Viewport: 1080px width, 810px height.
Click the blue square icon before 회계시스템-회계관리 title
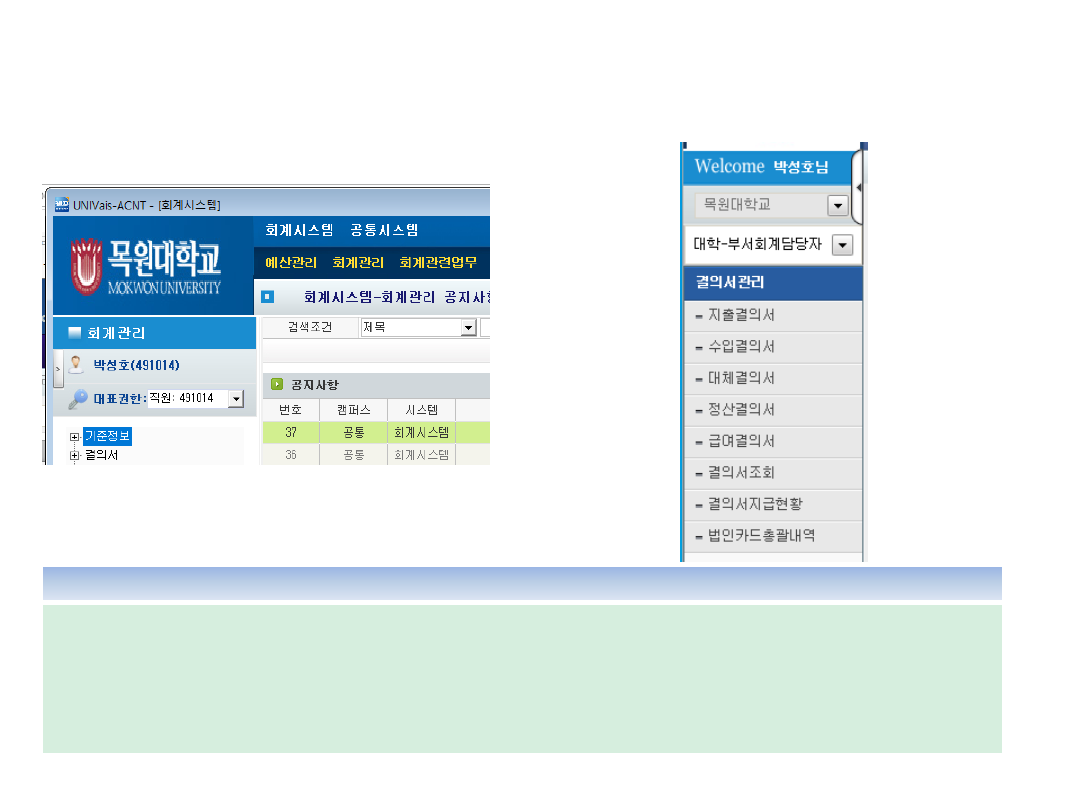[268, 297]
